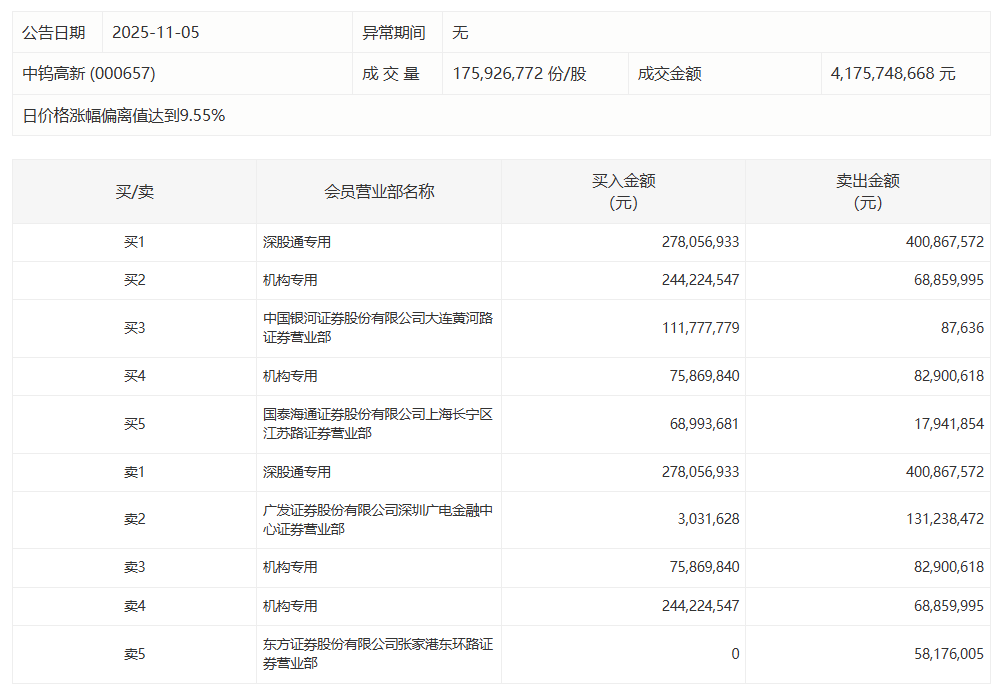
Task: Open 中国银河证券大连黄河路证券营业部 entry
Action: (378, 328)
